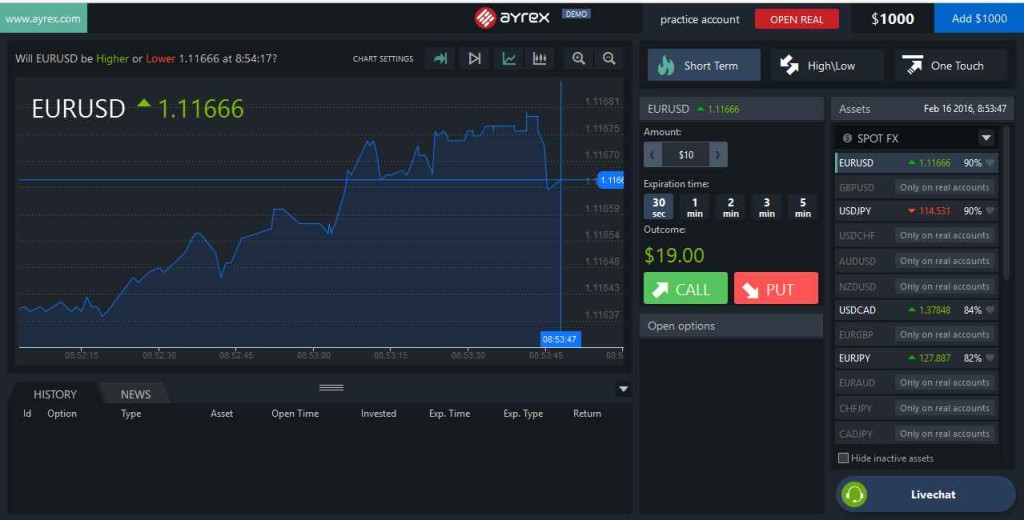Screen dimensions: 1024x520
Task: Favorite EURJPY with its heart icon
Action: (x=990, y=359)
